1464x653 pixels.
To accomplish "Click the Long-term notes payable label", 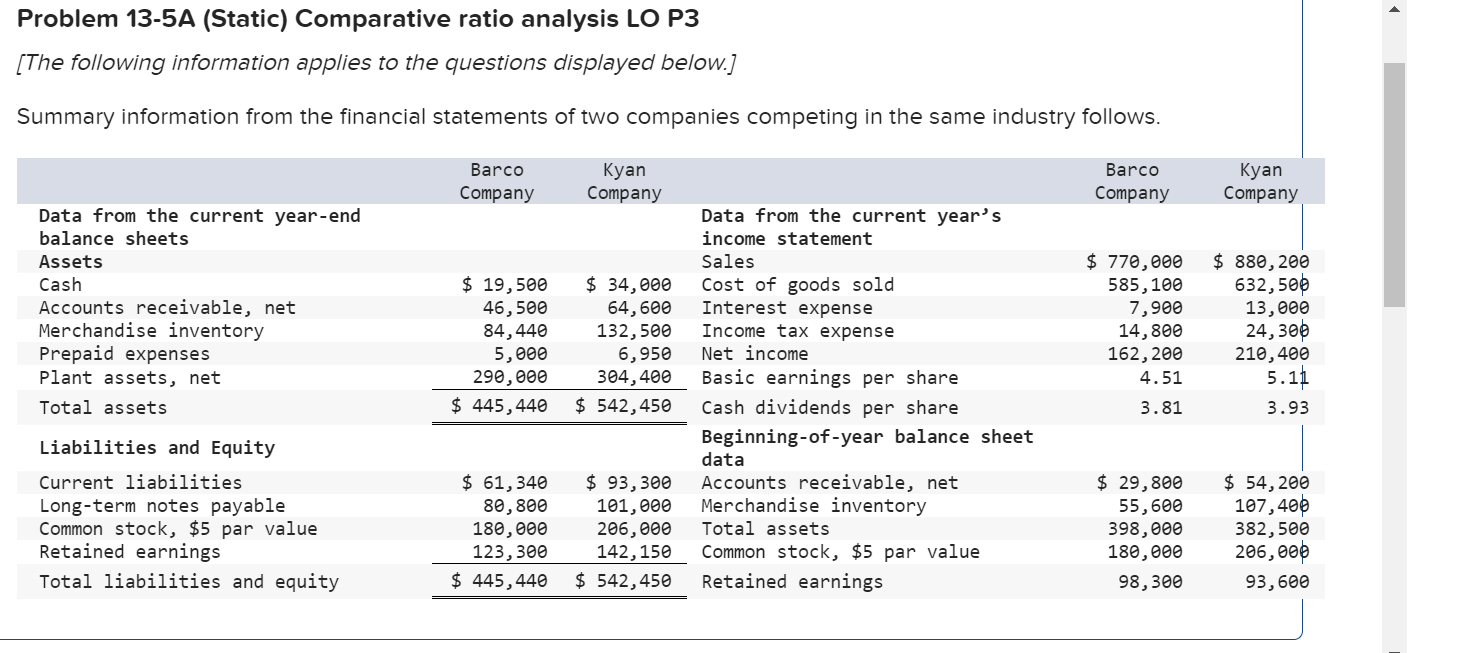I will tap(162, 506).
